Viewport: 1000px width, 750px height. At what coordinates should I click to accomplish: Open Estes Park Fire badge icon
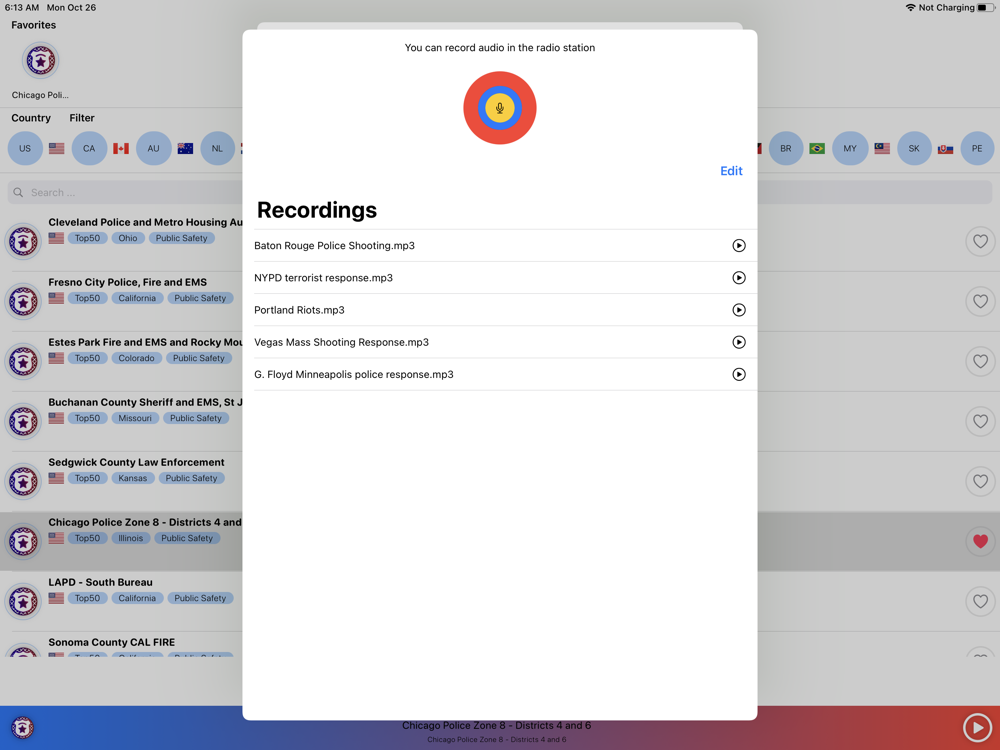pos(24,362)
